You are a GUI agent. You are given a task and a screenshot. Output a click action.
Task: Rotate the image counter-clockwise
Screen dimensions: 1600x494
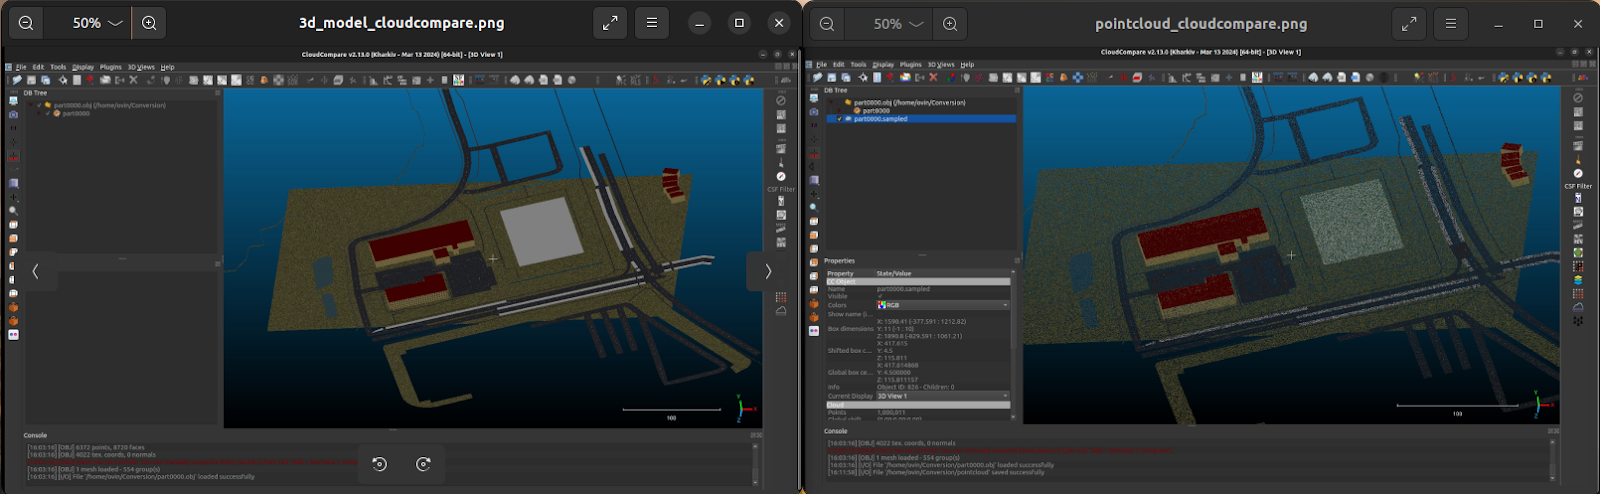(379, 463)
